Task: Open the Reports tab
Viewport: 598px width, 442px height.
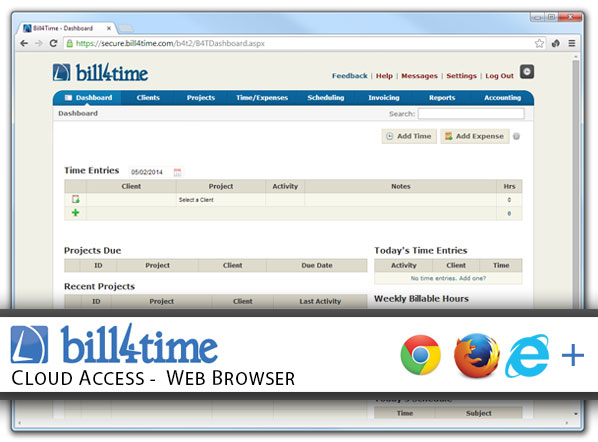Action: [442, 98]
